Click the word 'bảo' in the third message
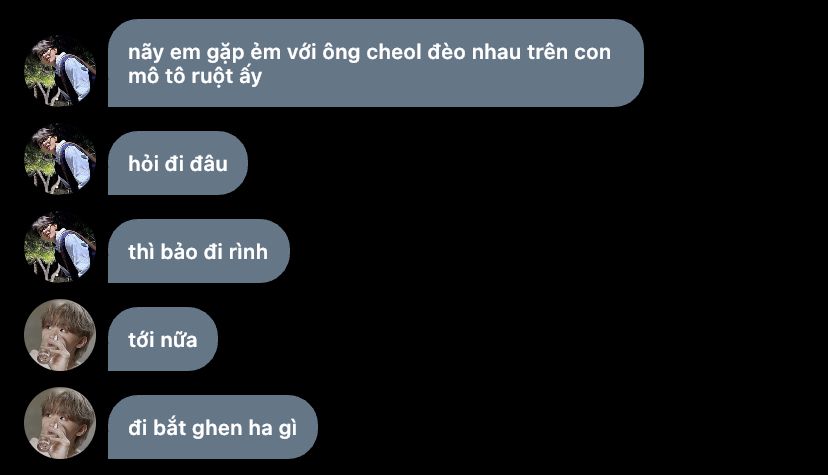This screenshot has width=828, height=475. (x=178, y=252)
